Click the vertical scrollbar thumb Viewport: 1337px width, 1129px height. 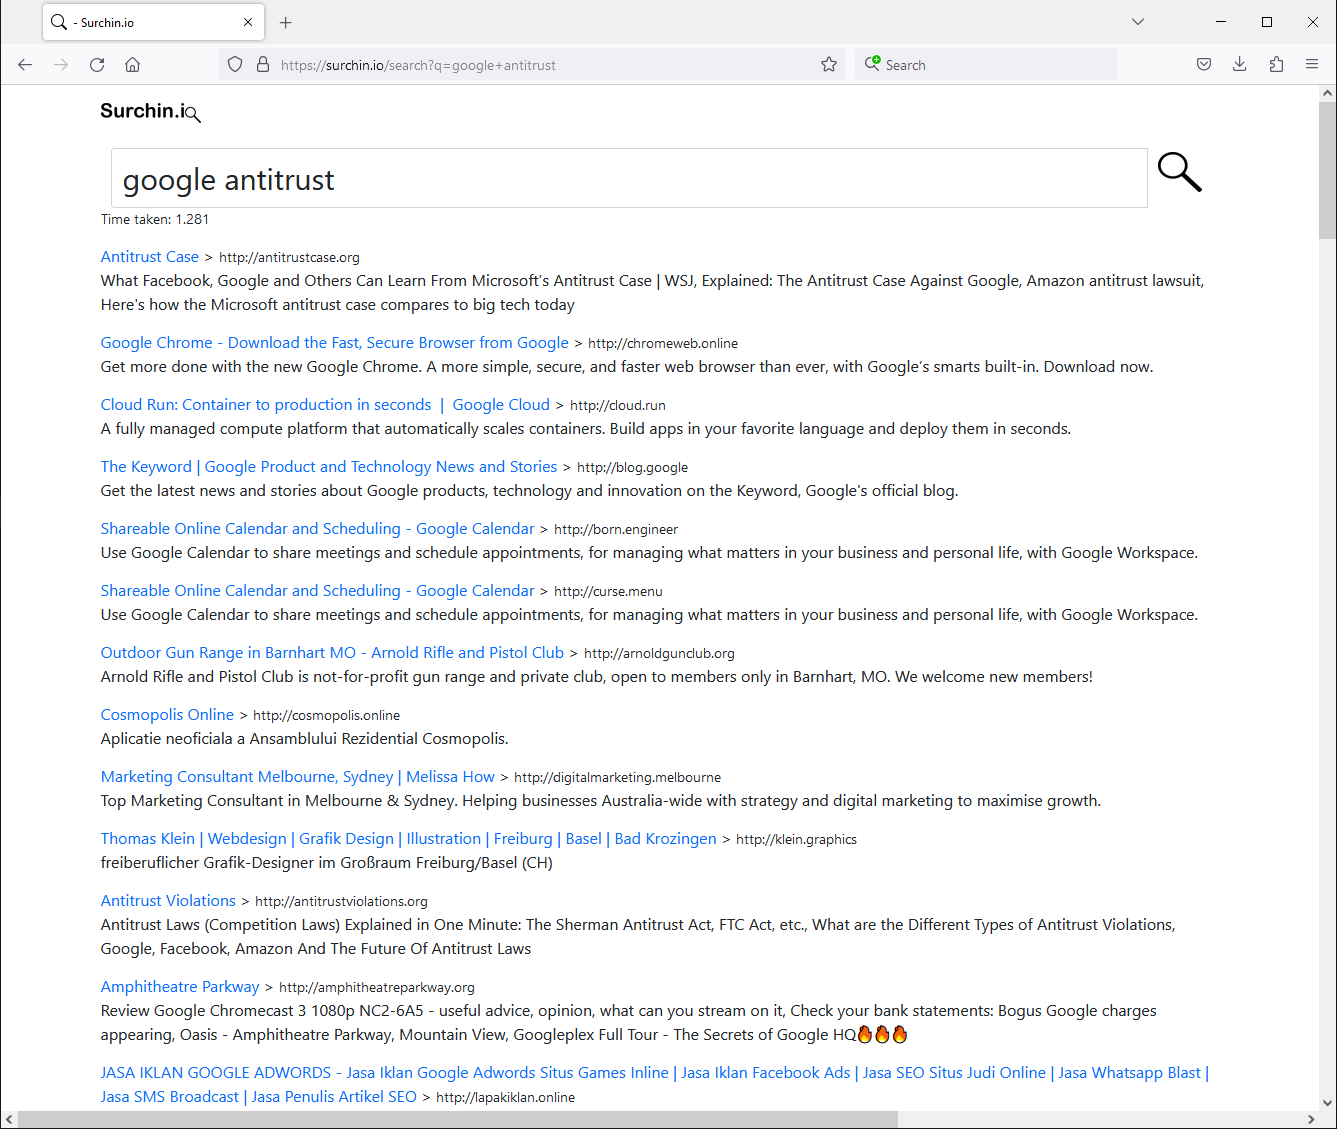coord(1327,171)
